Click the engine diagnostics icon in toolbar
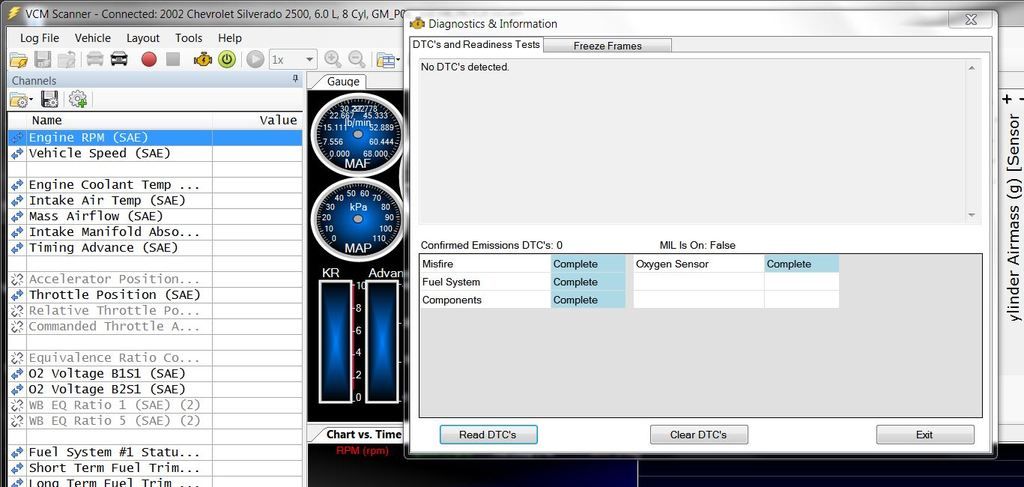1024x487 pixels. point(202,59)
